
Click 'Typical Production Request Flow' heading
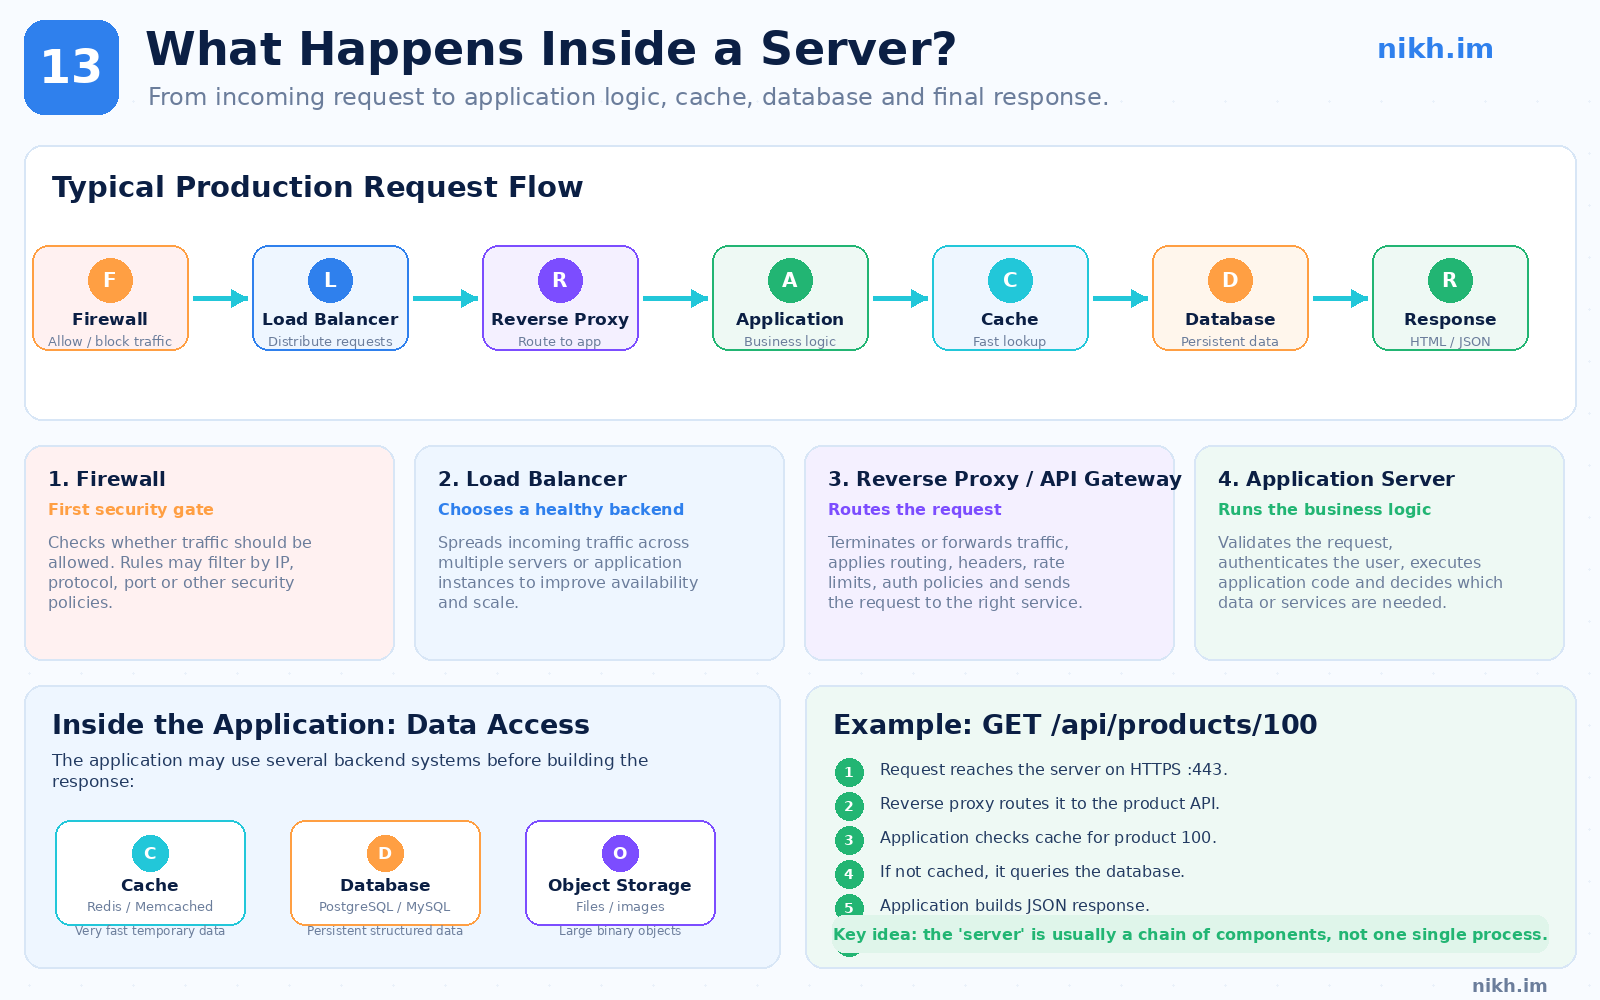coord(317,187)
